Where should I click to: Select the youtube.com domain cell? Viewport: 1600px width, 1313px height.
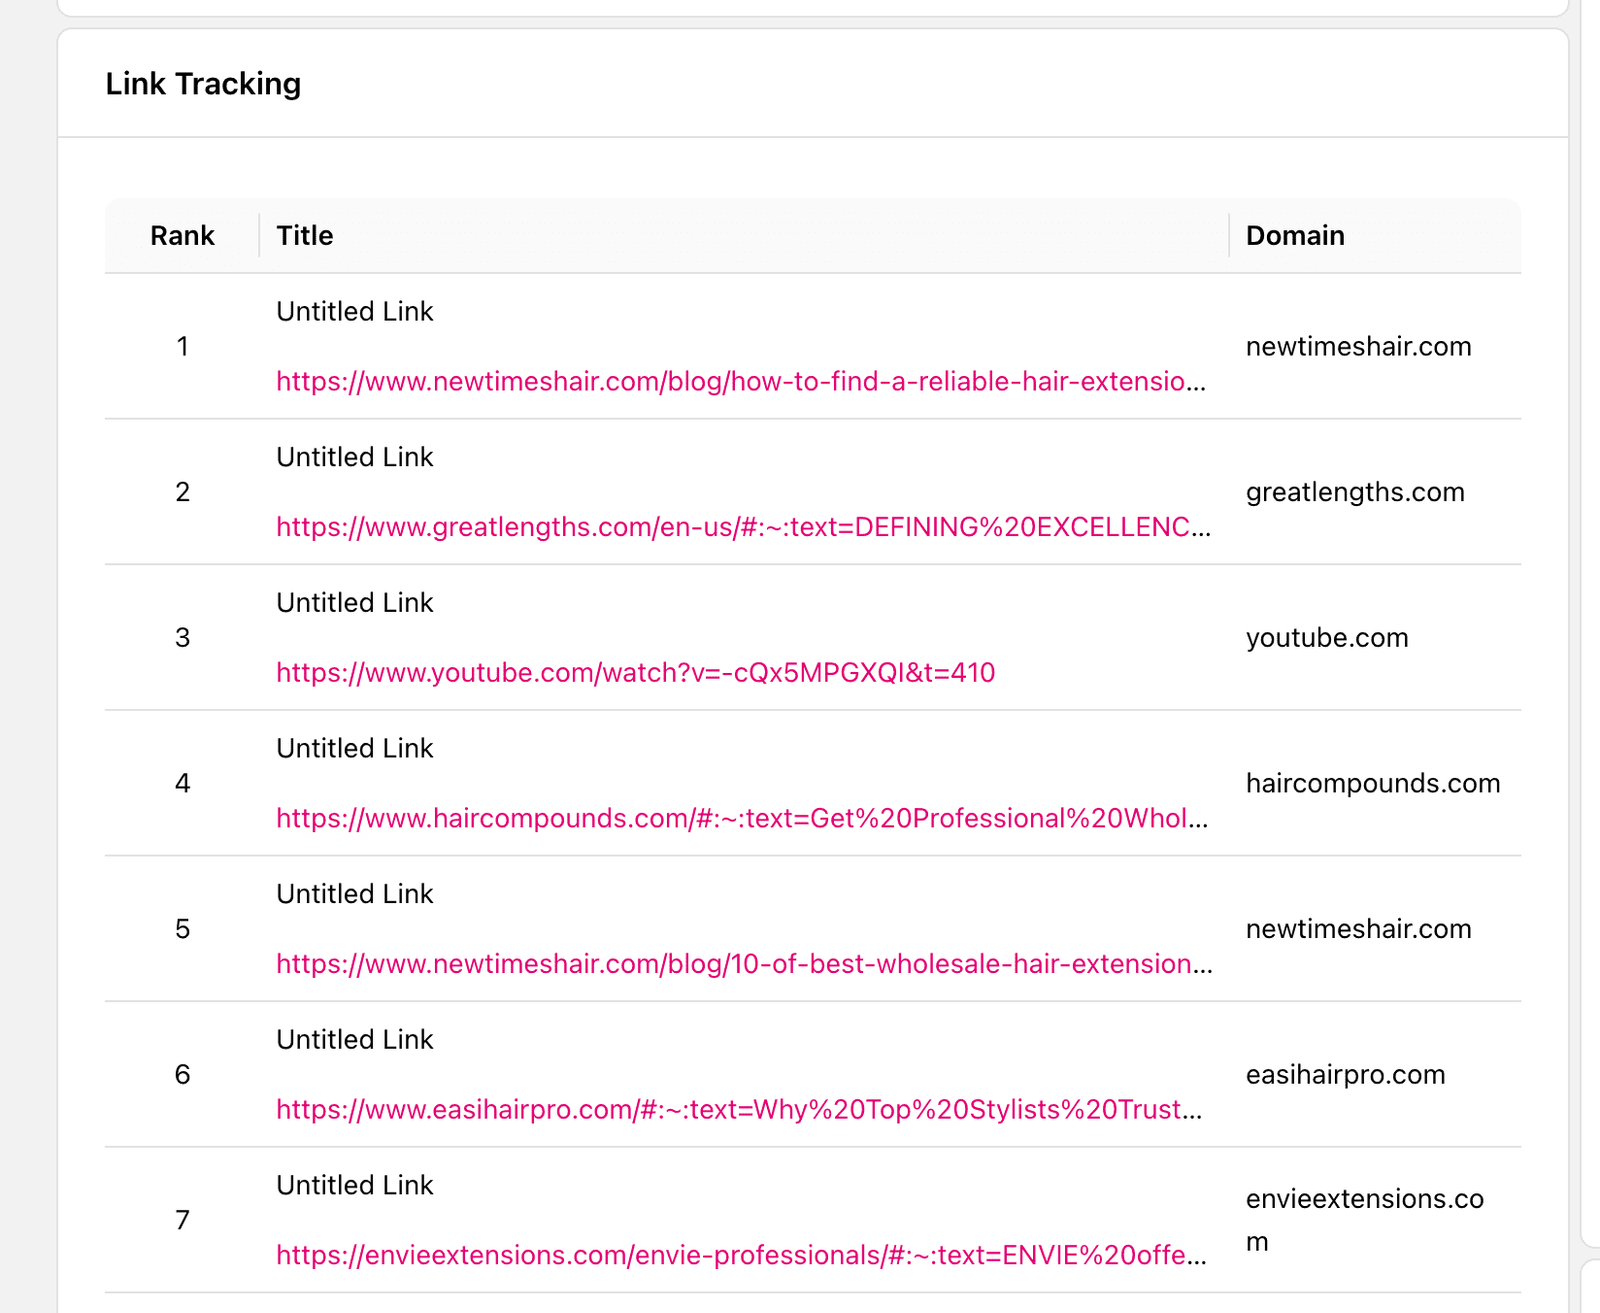pos(1327,638)
